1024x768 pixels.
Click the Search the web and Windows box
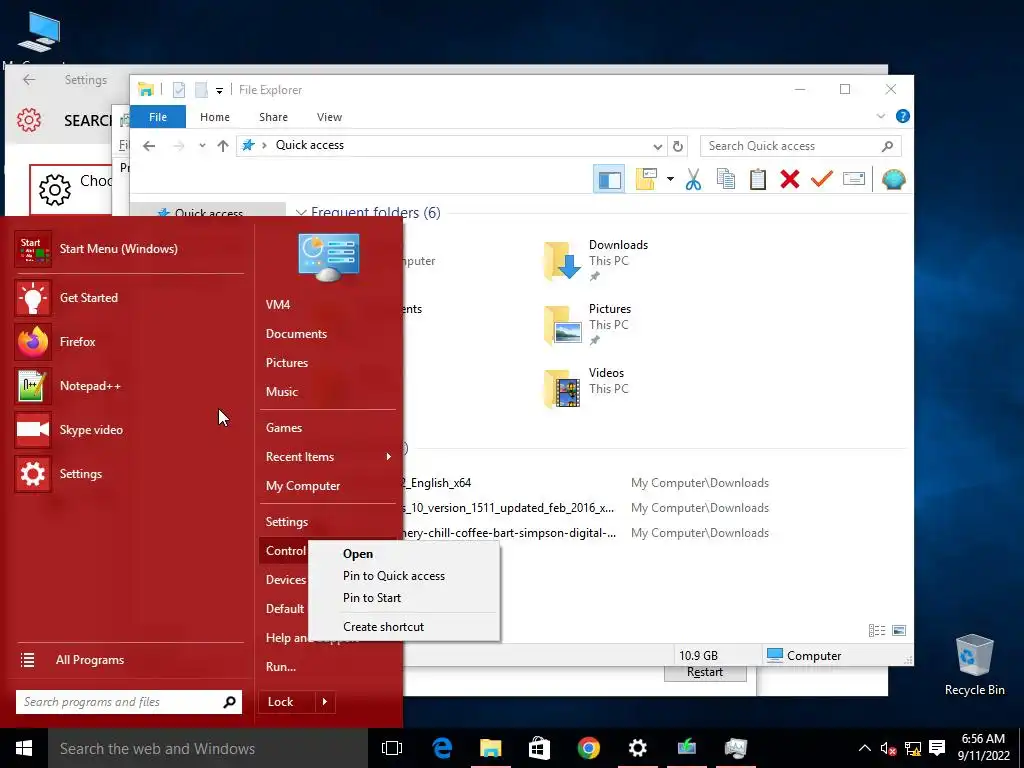208,748
